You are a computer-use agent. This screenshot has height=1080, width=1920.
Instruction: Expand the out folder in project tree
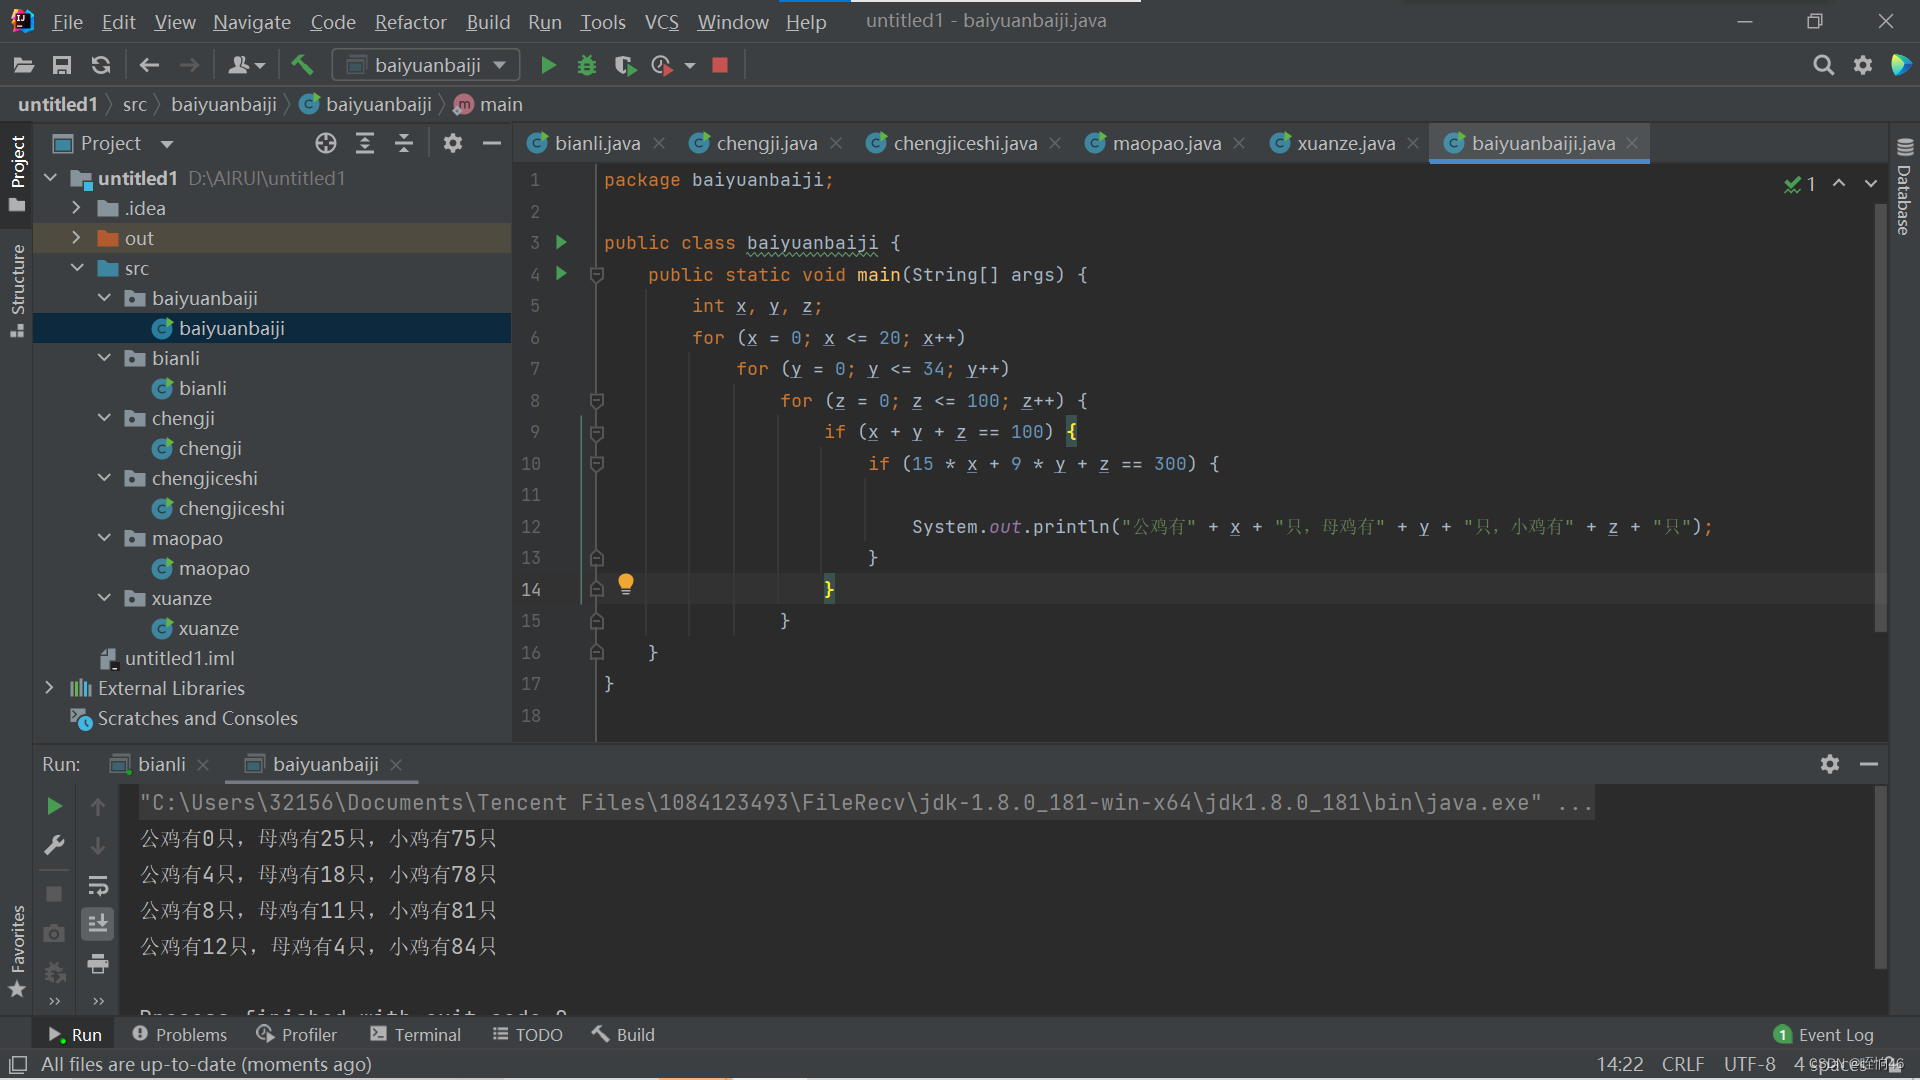point(76,238)
